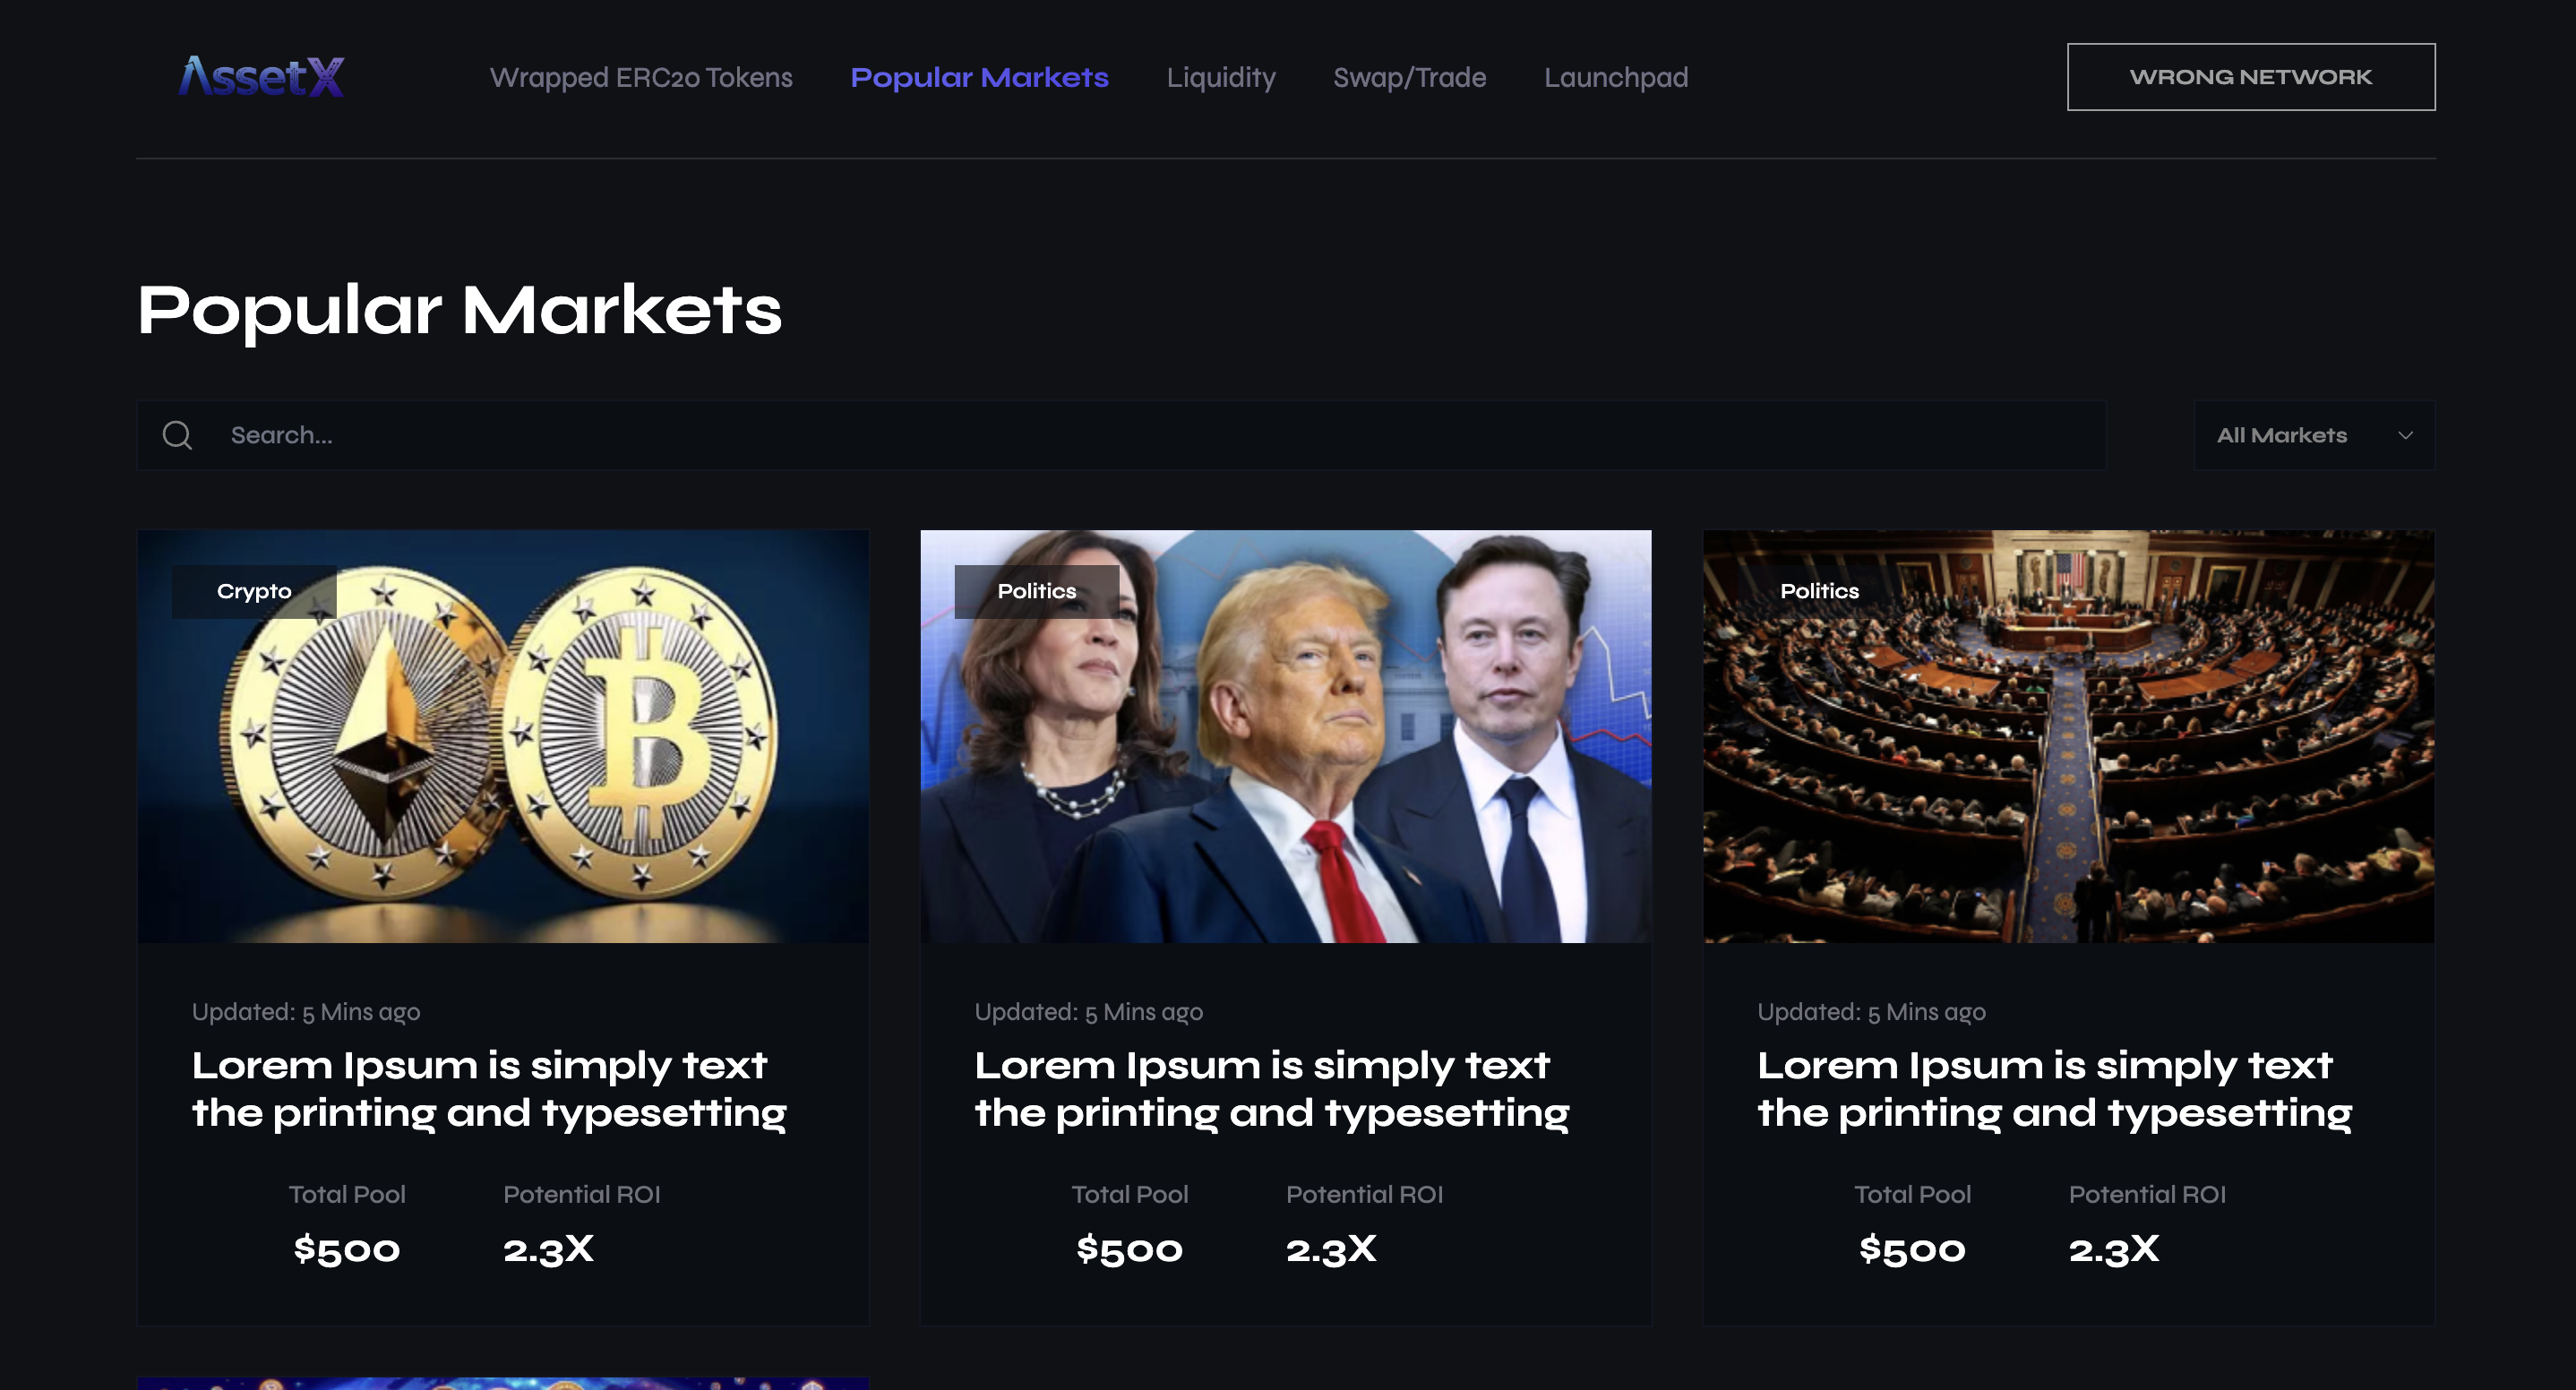Click the AssetX logo
This screenshot has height=1390, width=2576.
261,77
